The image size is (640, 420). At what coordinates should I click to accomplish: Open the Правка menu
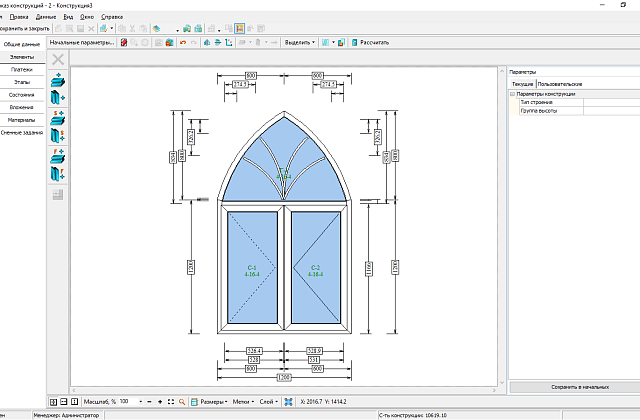(19, 17)
